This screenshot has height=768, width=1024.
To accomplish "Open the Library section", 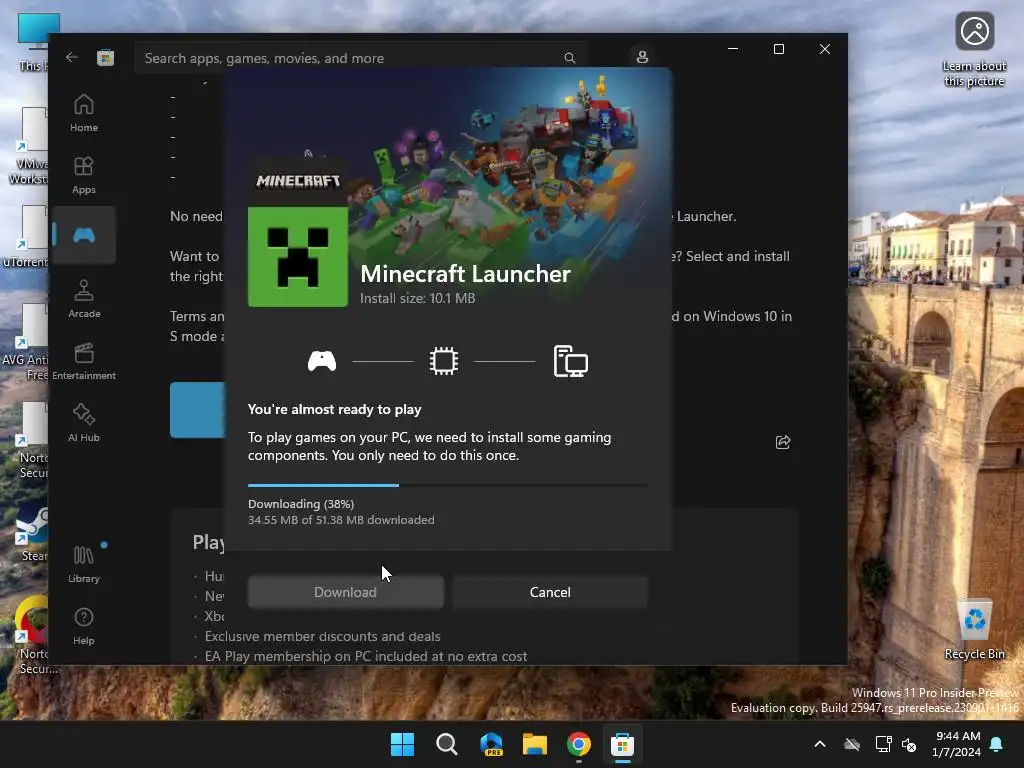I will [84, 564].
